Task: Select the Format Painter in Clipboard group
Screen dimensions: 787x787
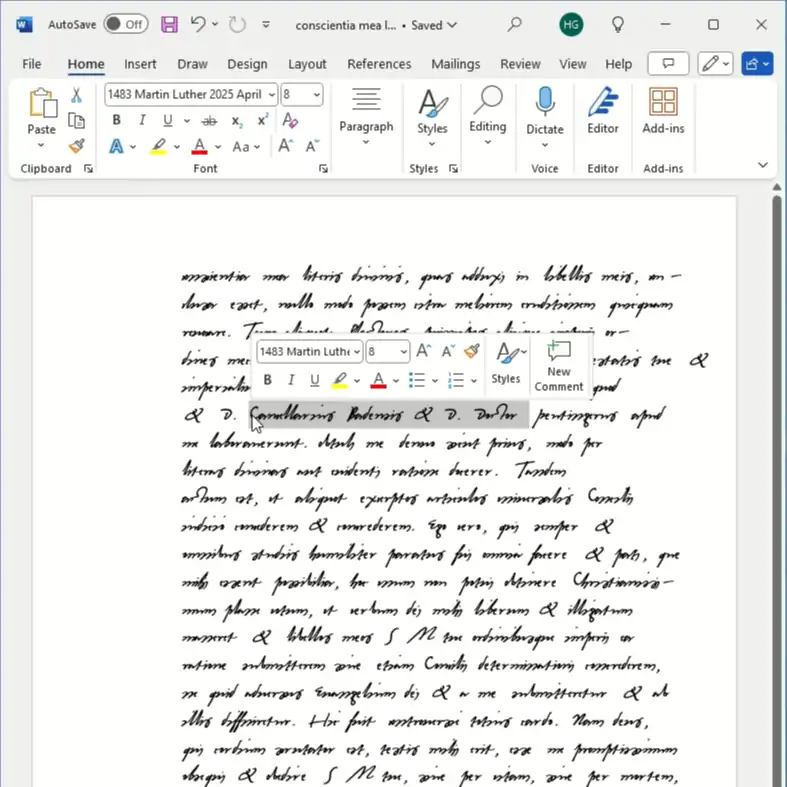Action: (76, 146)
